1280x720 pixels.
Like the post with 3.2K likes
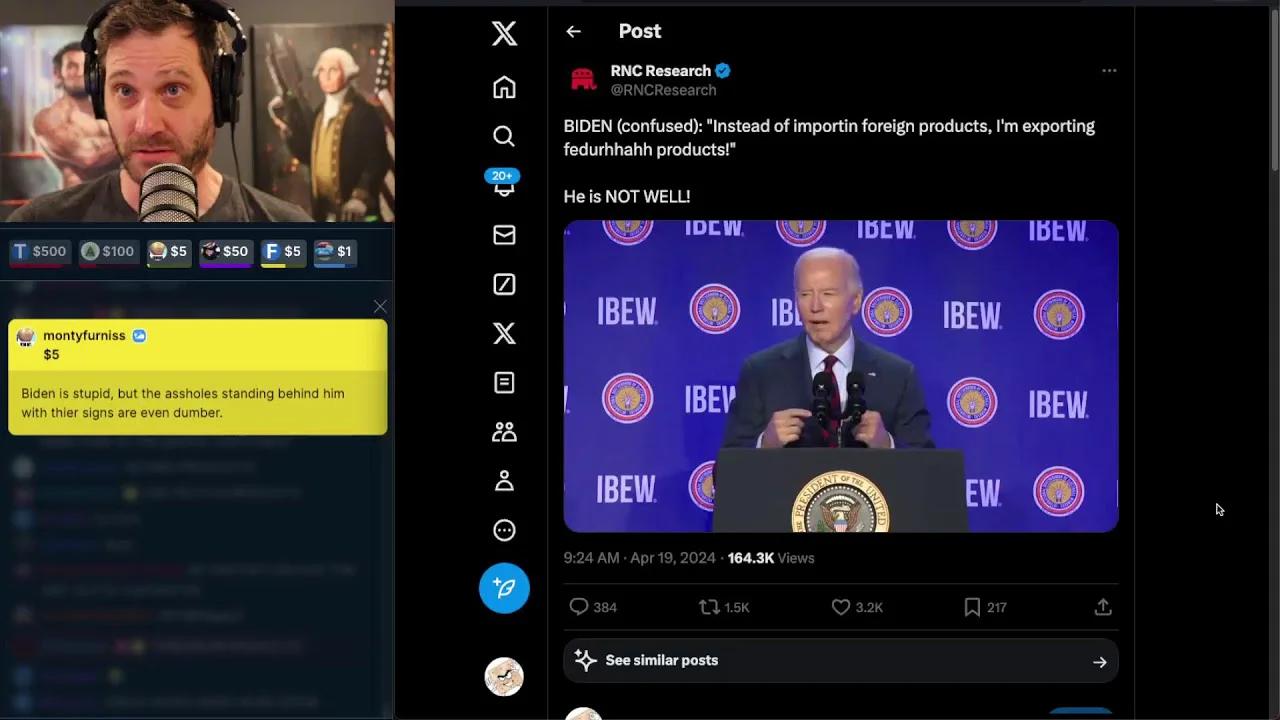[x=857, y=607]
